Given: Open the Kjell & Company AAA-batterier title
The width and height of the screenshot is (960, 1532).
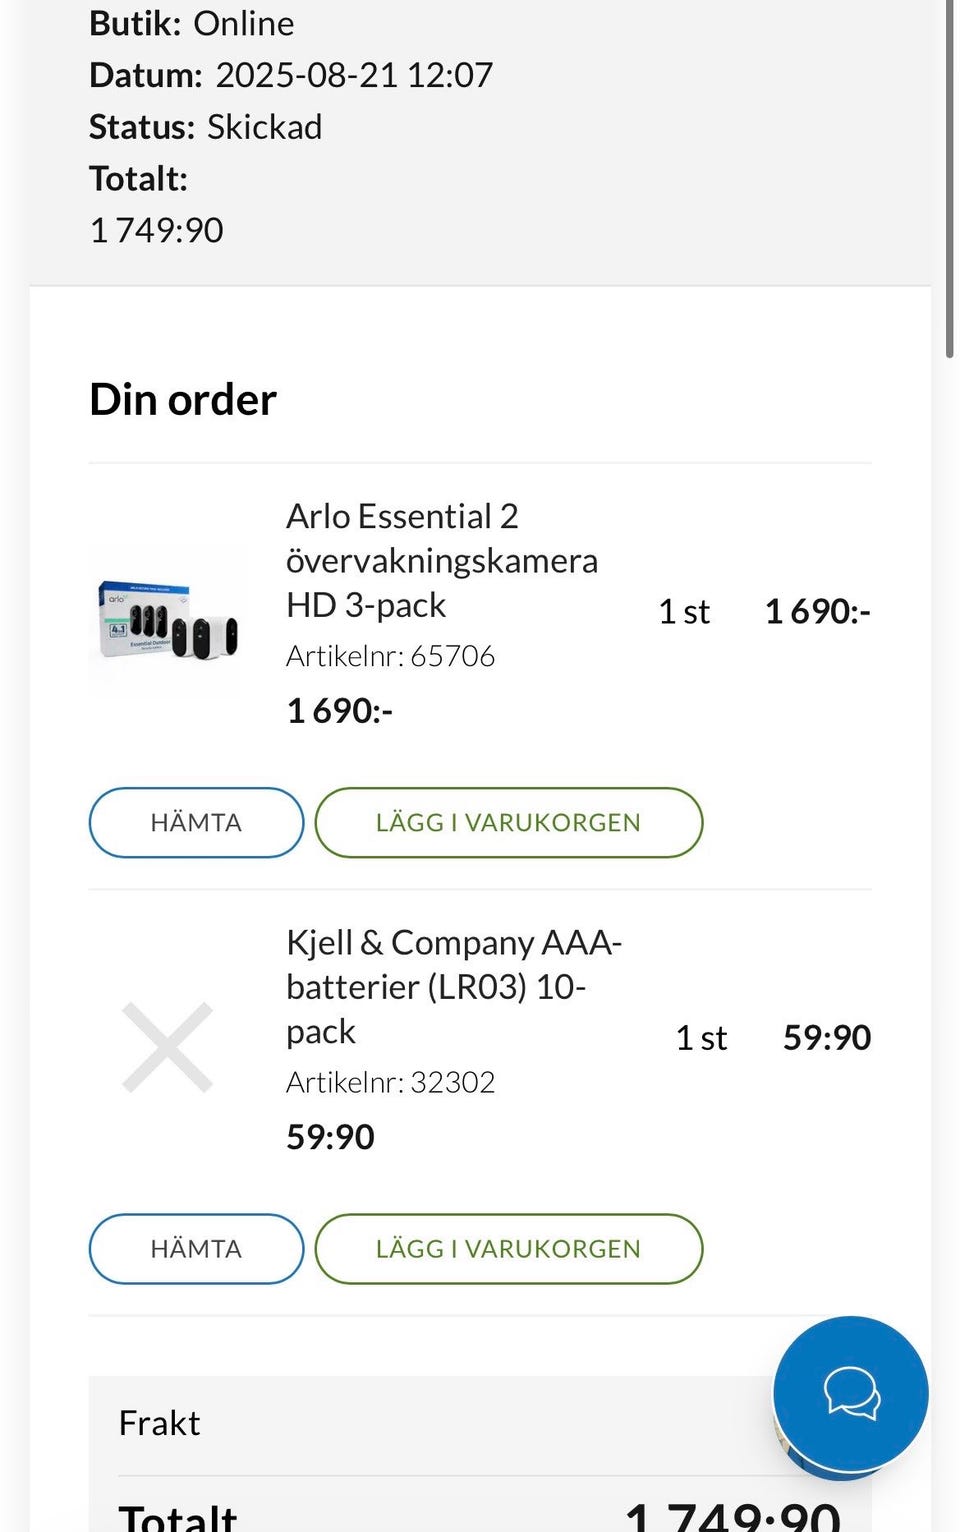Looking at the screenshot, I should (453, 986).
